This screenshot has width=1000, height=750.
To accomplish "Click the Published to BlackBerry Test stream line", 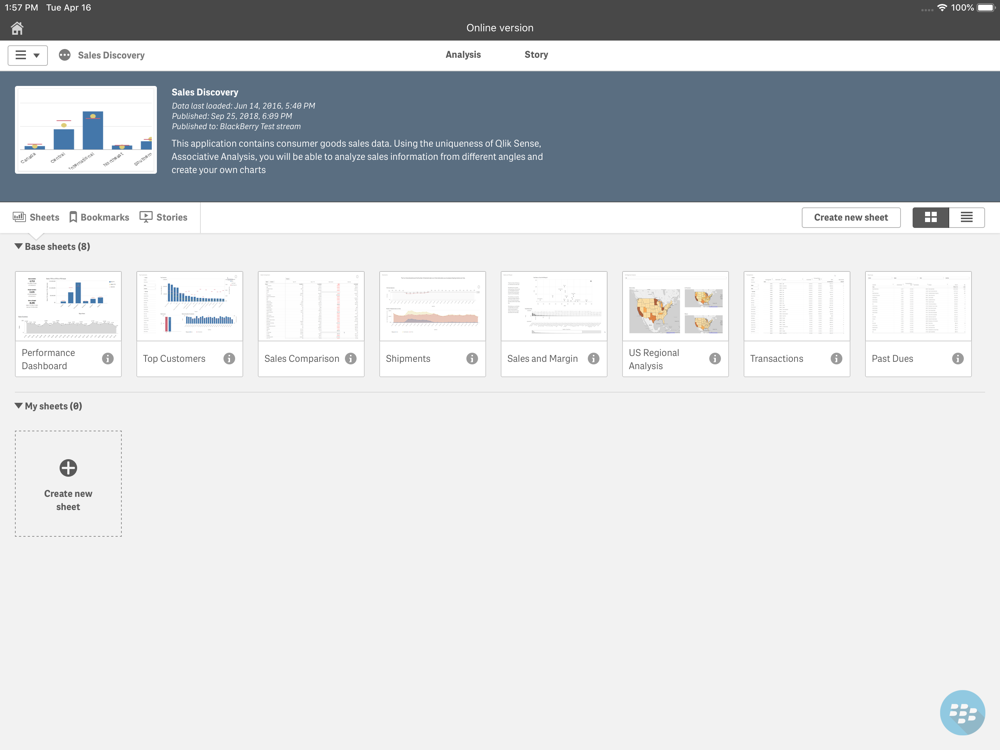I will tap(236, 126).
